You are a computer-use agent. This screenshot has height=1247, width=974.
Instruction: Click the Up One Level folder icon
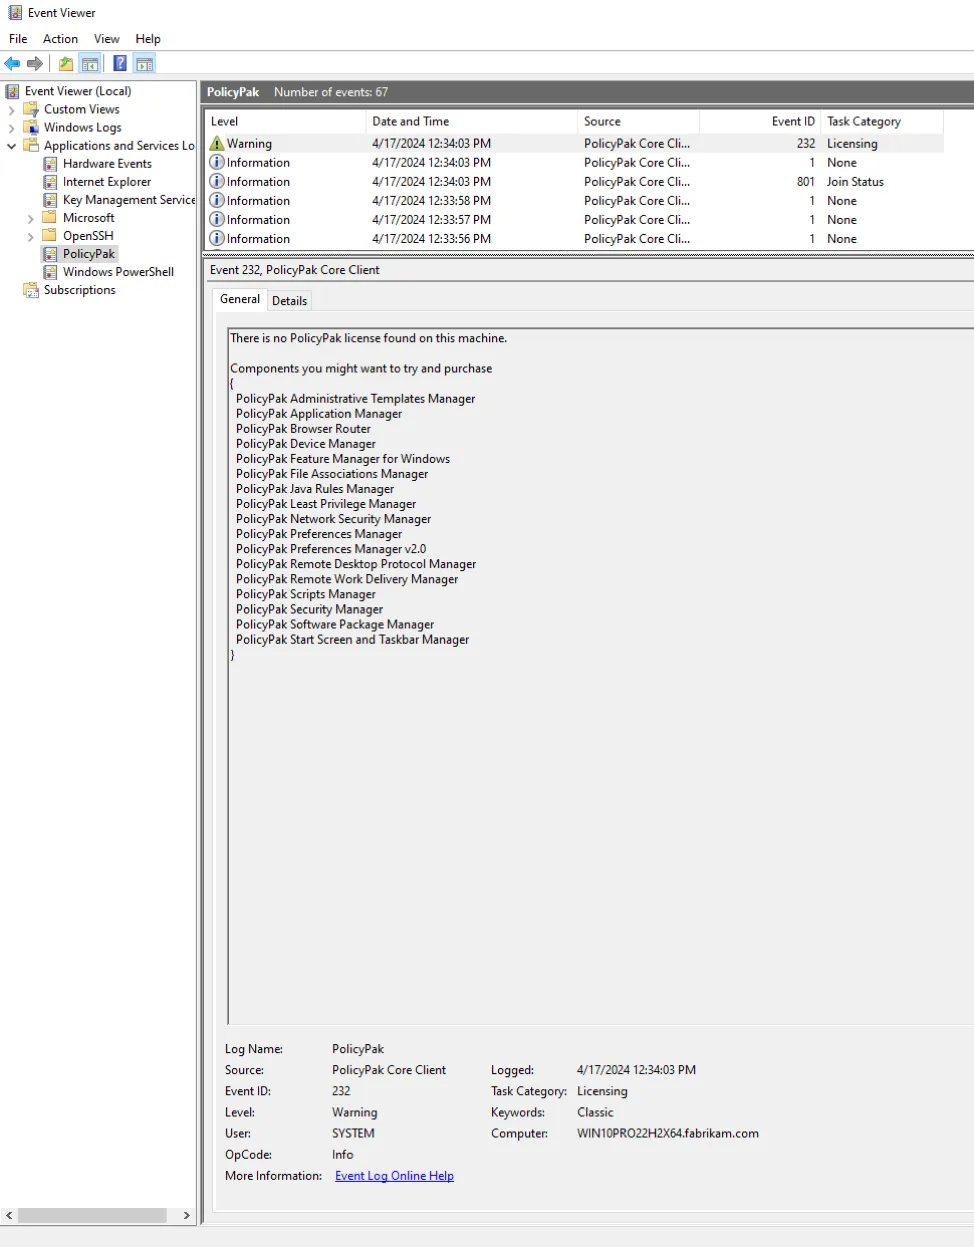66,64
